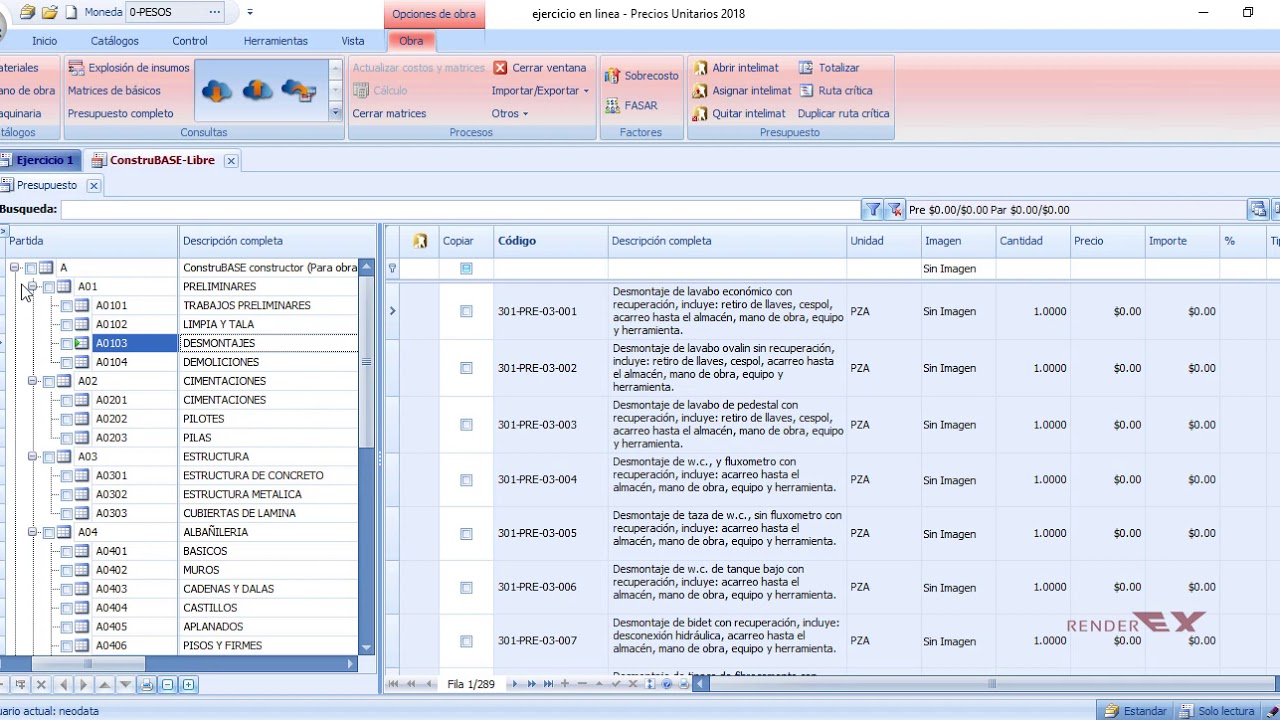Click Duplicar ruta crítica
This screenshot has width=1280, height=720.
(843, 114)
